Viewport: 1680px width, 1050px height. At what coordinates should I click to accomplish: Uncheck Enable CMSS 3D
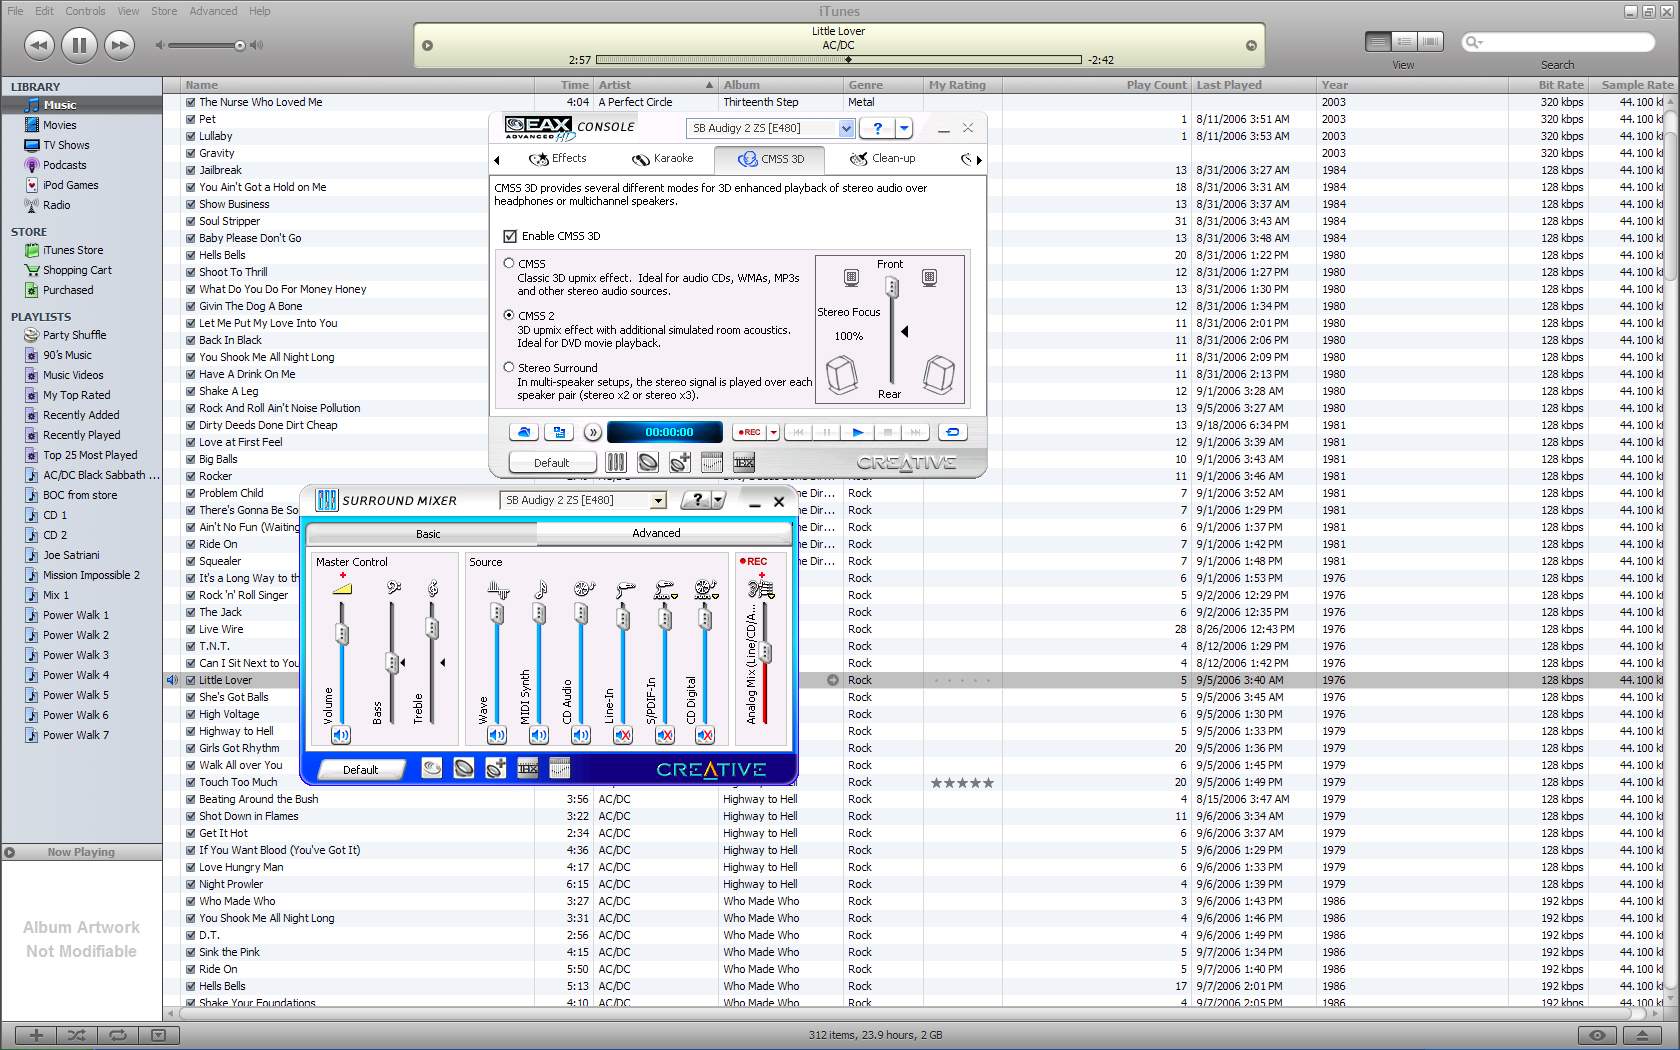(x=510, y=236)
